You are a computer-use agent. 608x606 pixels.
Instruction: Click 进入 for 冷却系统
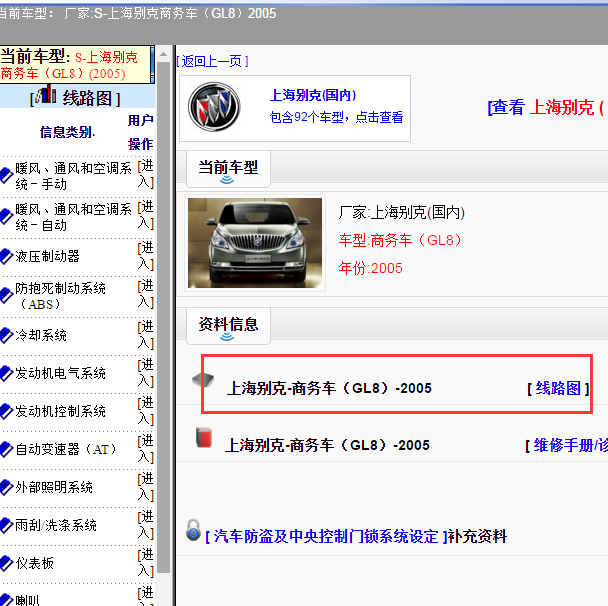coord(145,335)
